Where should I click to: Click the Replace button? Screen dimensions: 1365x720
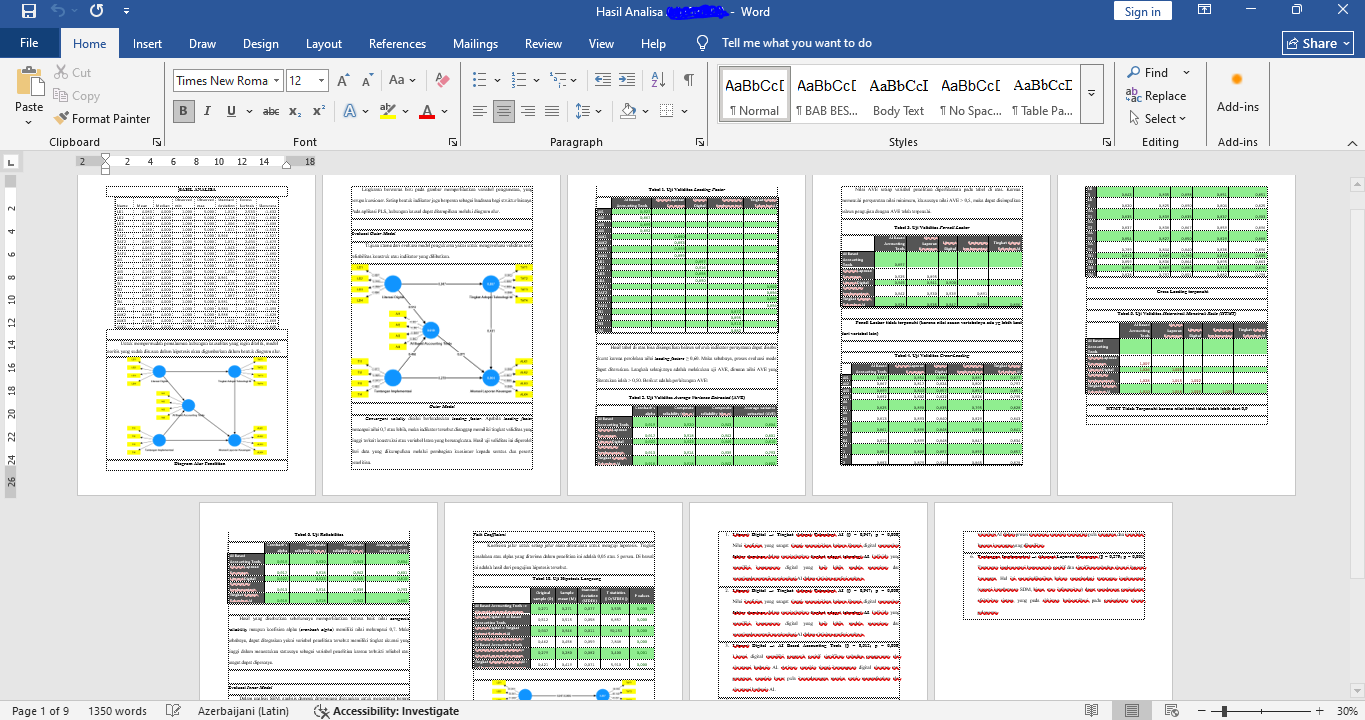tap(1156, 96)
